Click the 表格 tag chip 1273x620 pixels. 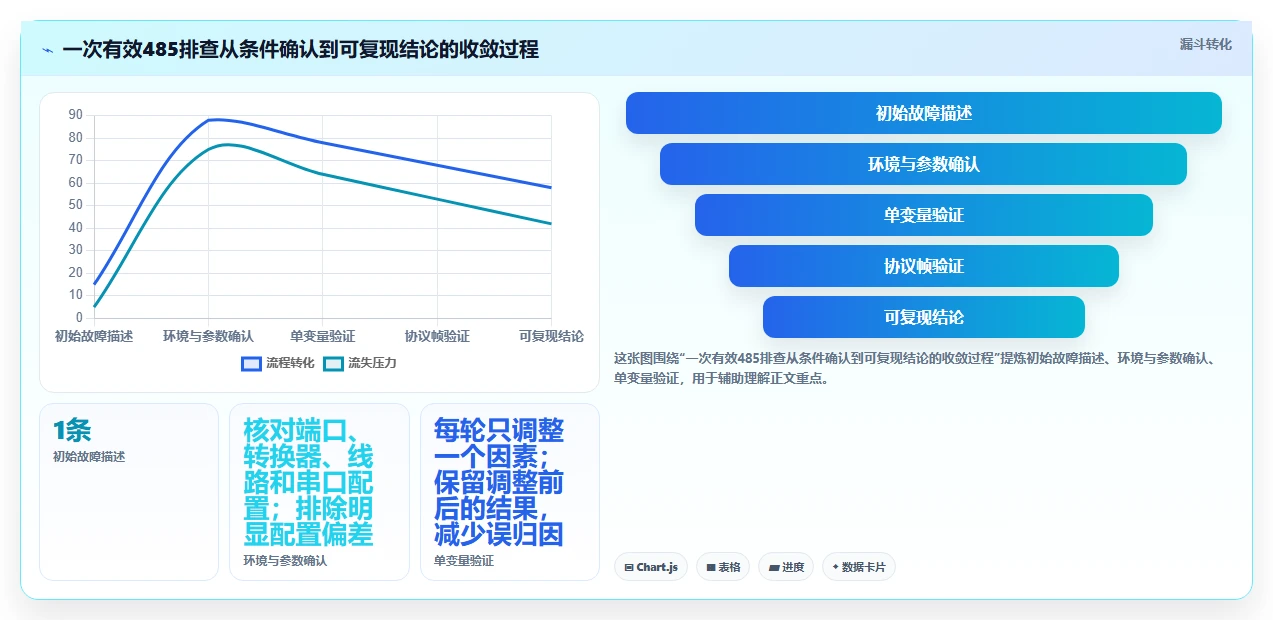(x=723, y=567)
